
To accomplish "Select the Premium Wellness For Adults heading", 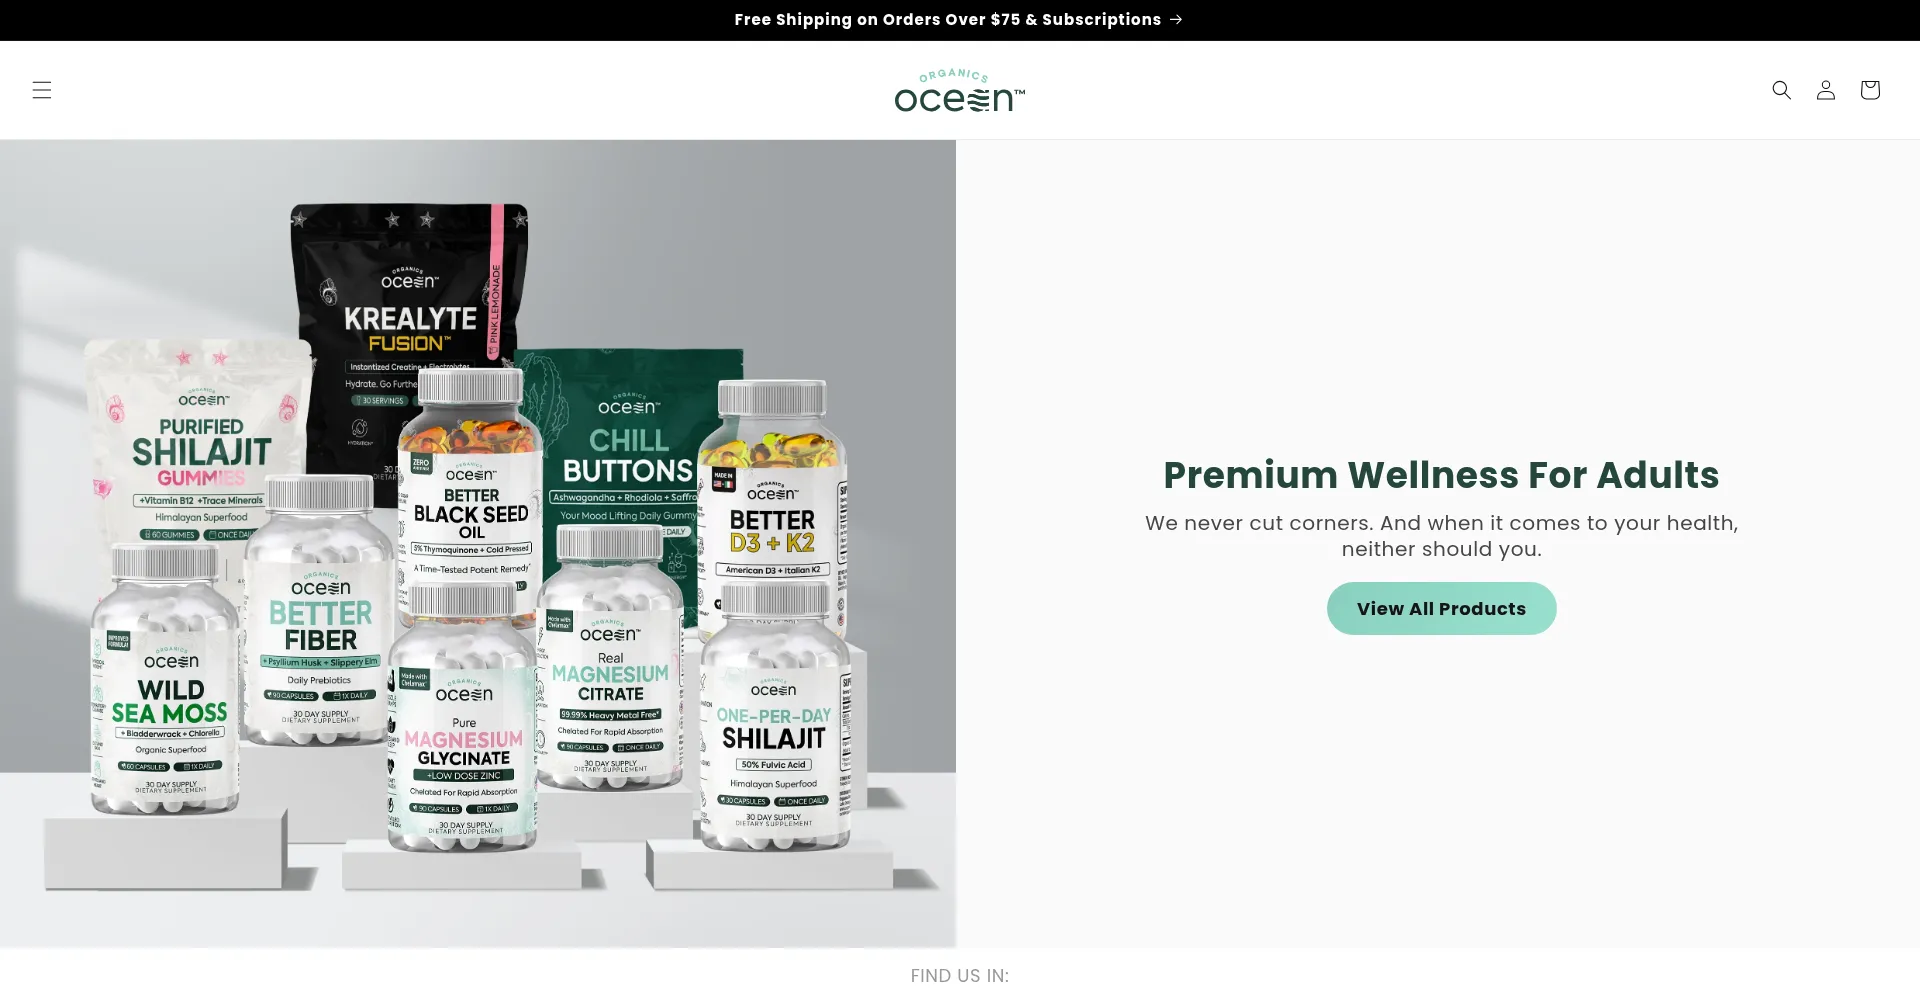I will (1441, 475).
